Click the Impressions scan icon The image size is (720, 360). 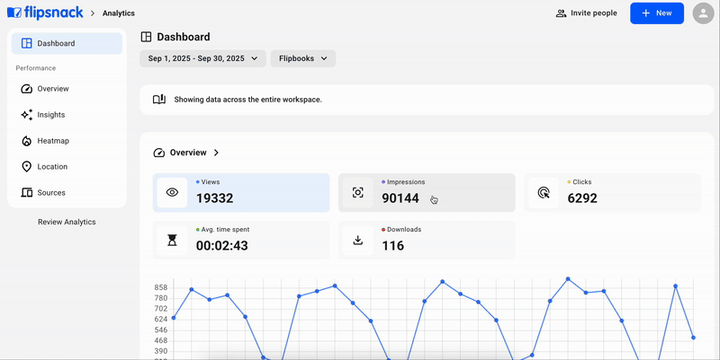358,193
